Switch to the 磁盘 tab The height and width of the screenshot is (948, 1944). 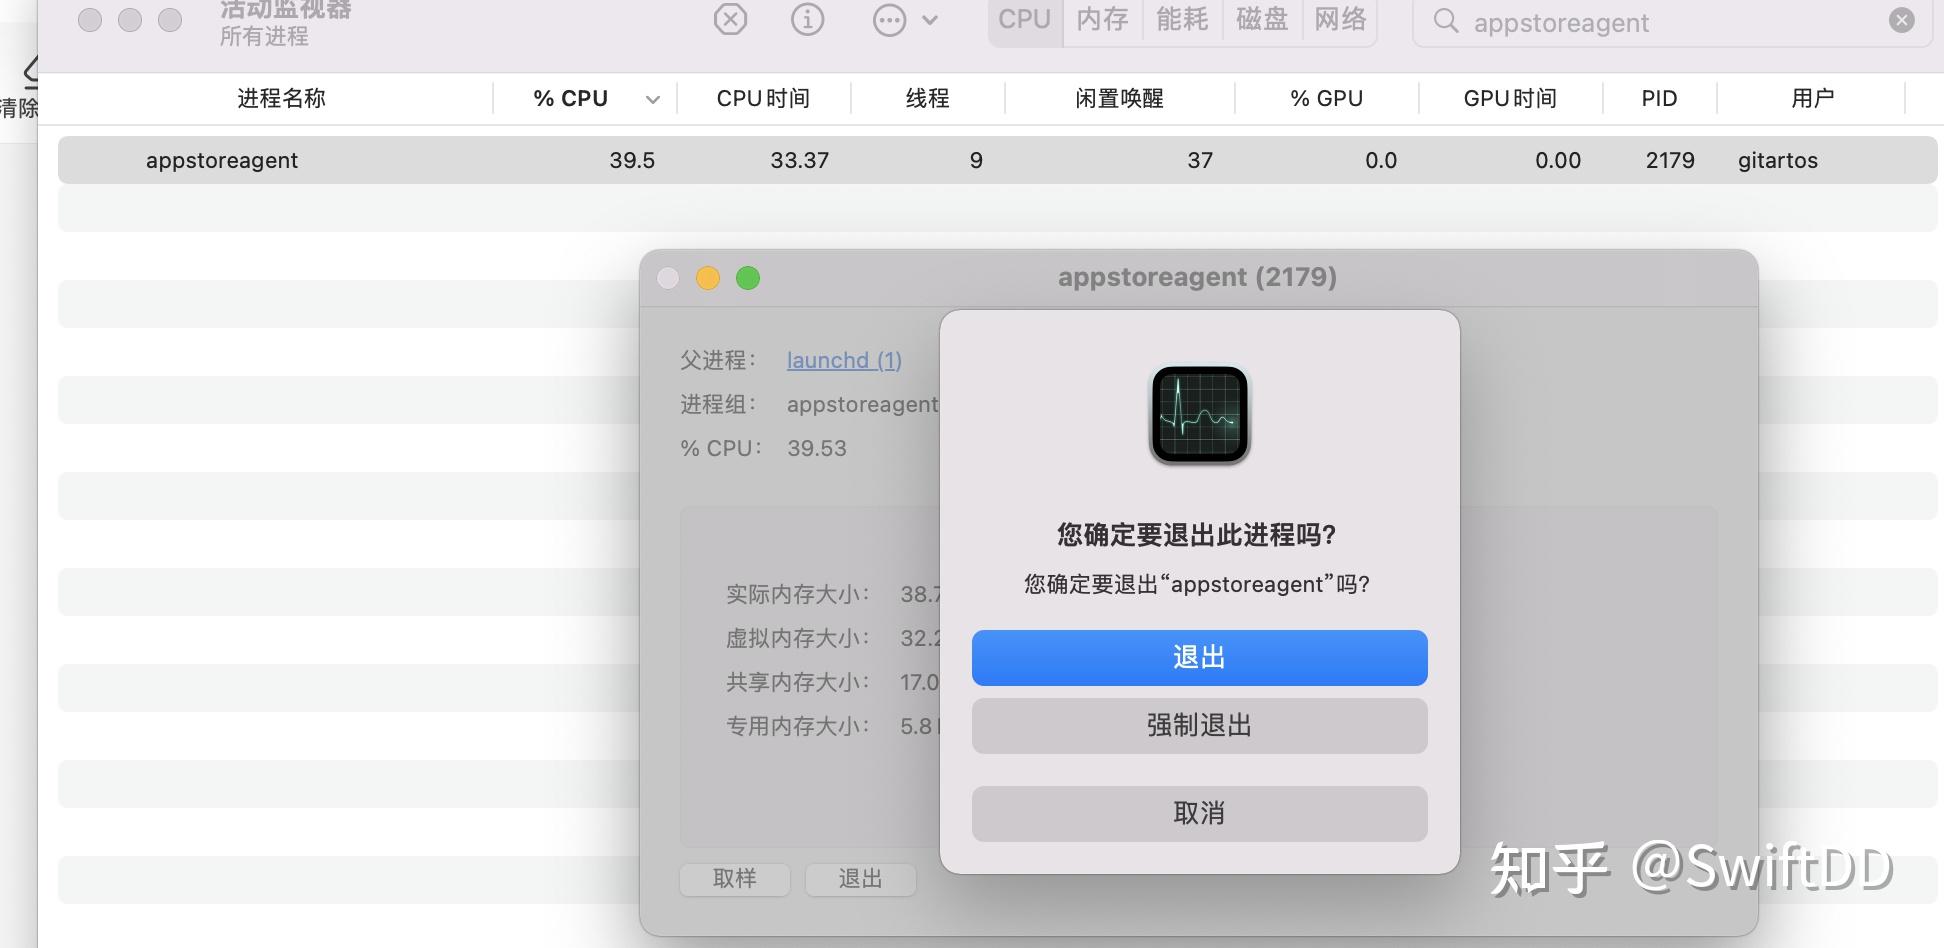1262,19
